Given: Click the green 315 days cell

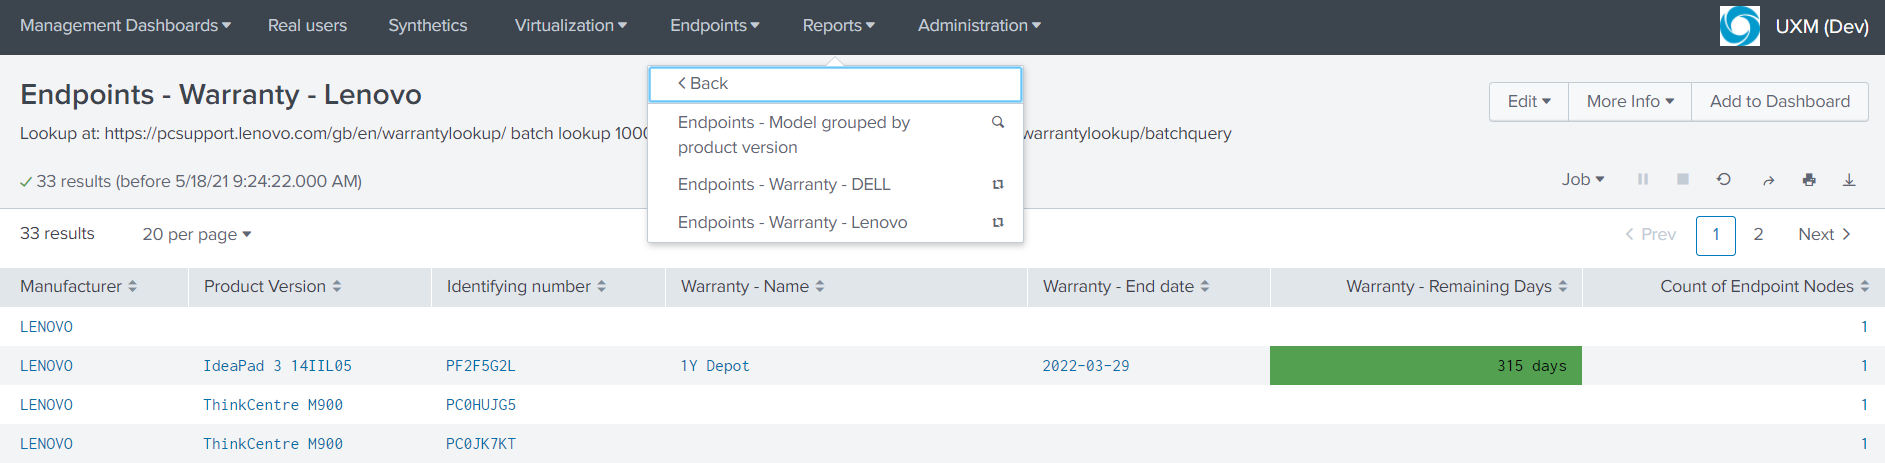Looking at the screenshot, I should coord(1425,366).
